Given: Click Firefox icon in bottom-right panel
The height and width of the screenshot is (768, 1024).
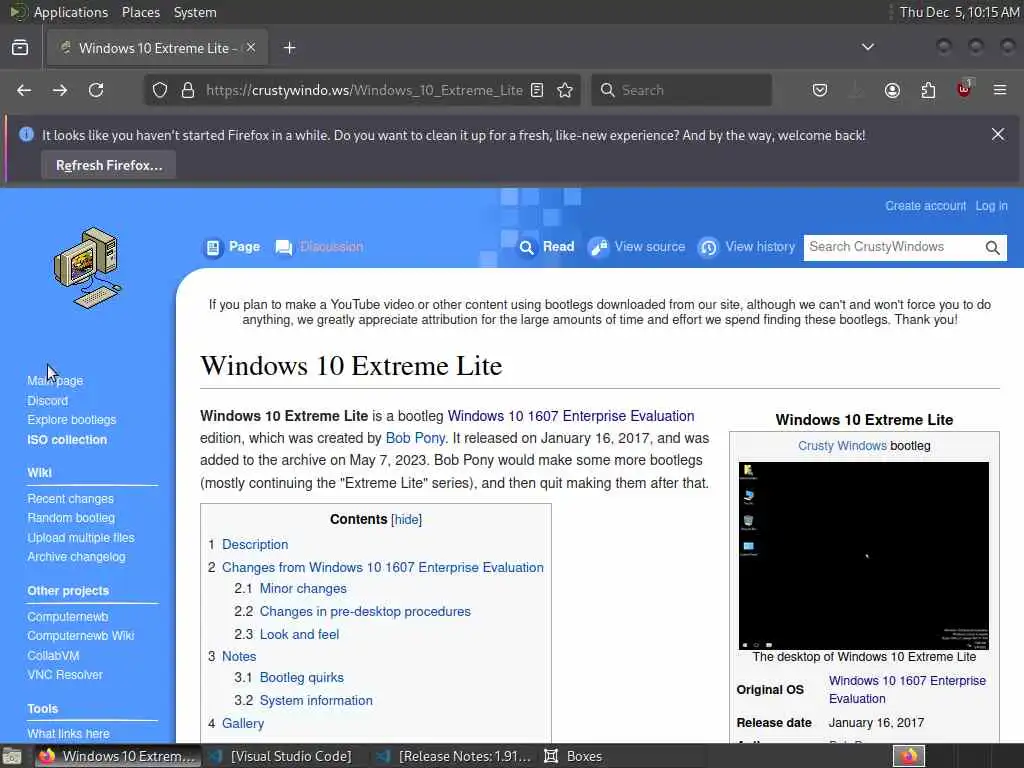Looking at the screenshot, I should pyautogui.click(x=909, y=756).
